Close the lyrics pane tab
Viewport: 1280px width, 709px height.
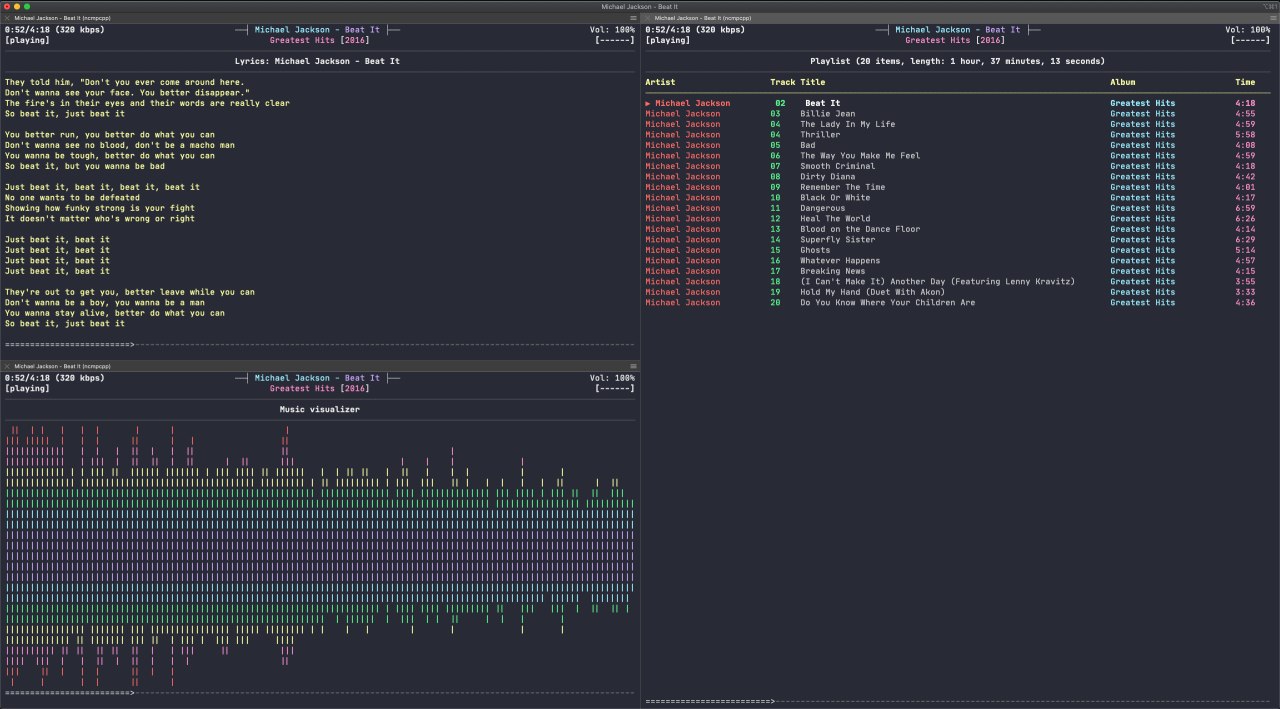tap(7, 18)
